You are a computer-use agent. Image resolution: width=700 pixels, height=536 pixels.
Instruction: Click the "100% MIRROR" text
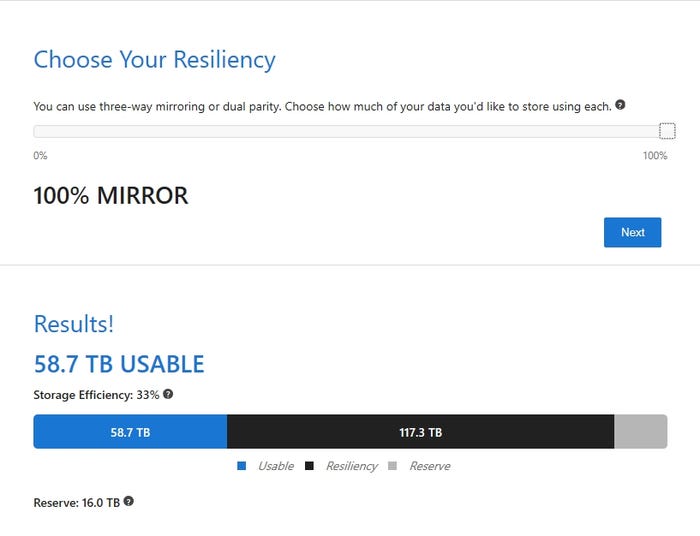(111, 195)
